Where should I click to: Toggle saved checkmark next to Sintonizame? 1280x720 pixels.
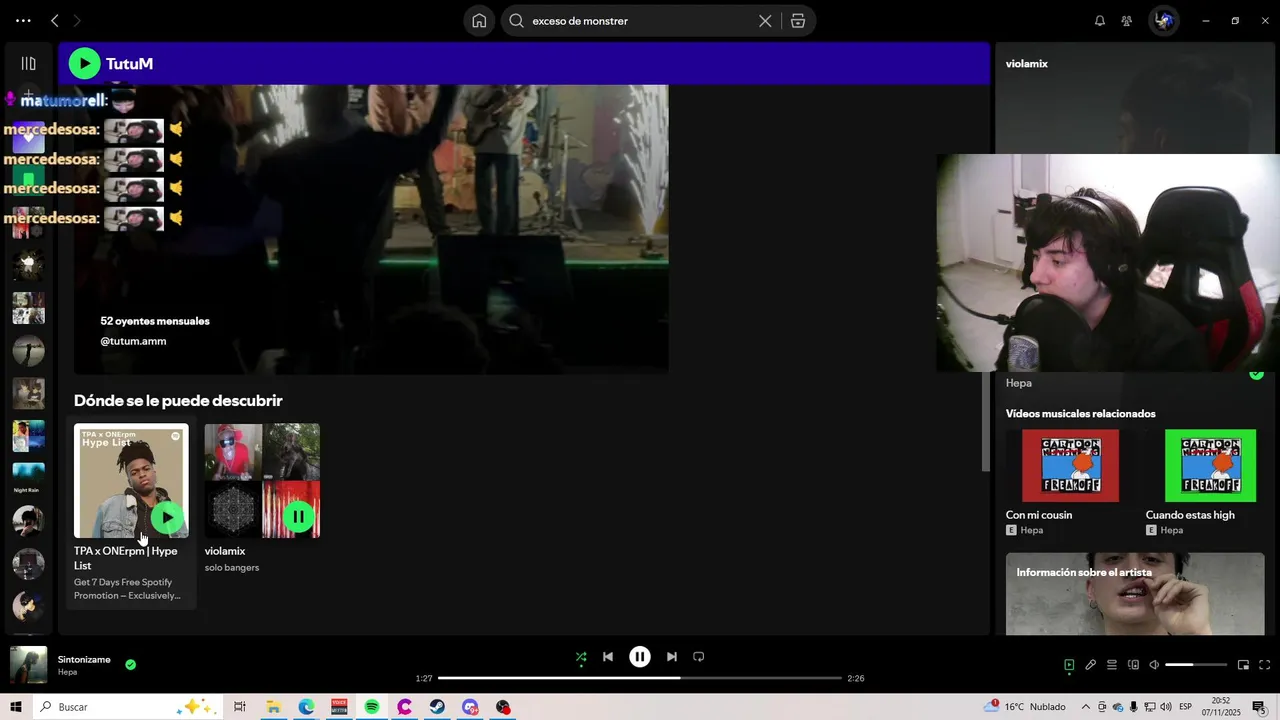131,664
